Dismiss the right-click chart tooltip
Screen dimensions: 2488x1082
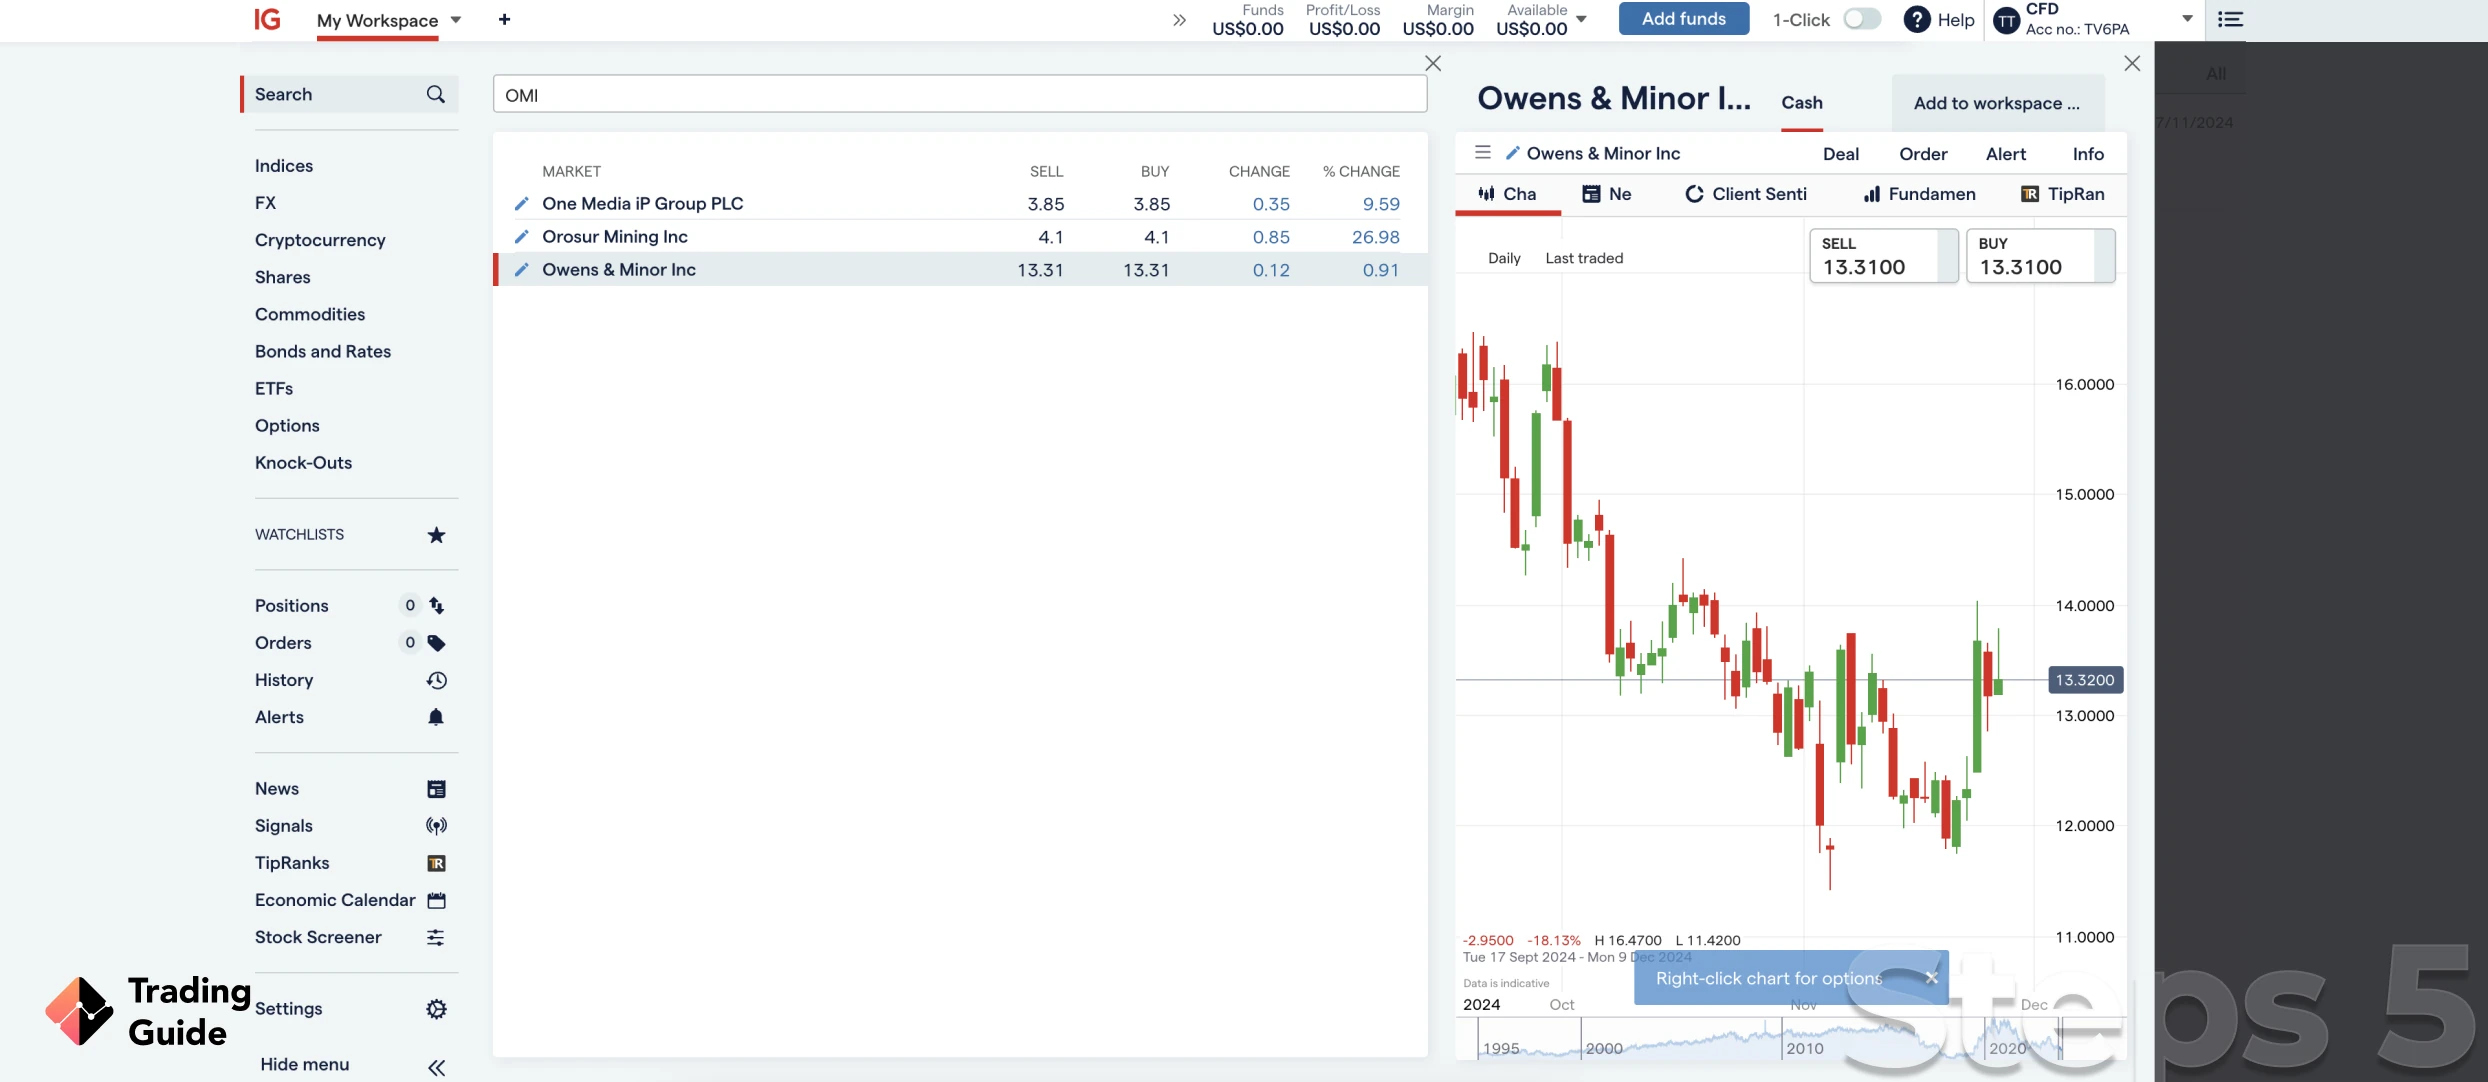click(x=1931, y=978)
